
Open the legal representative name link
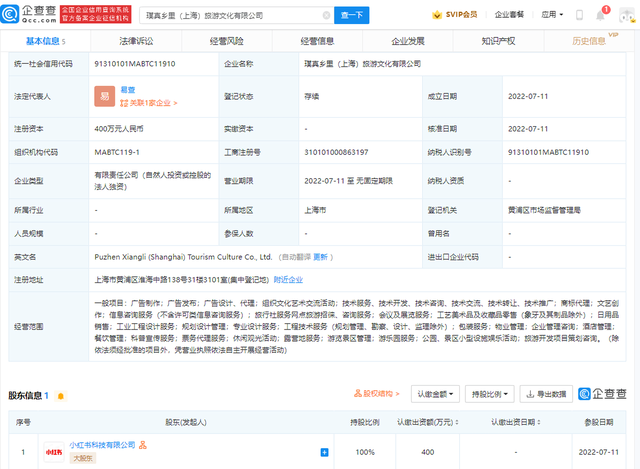click(x=128, y=89)
